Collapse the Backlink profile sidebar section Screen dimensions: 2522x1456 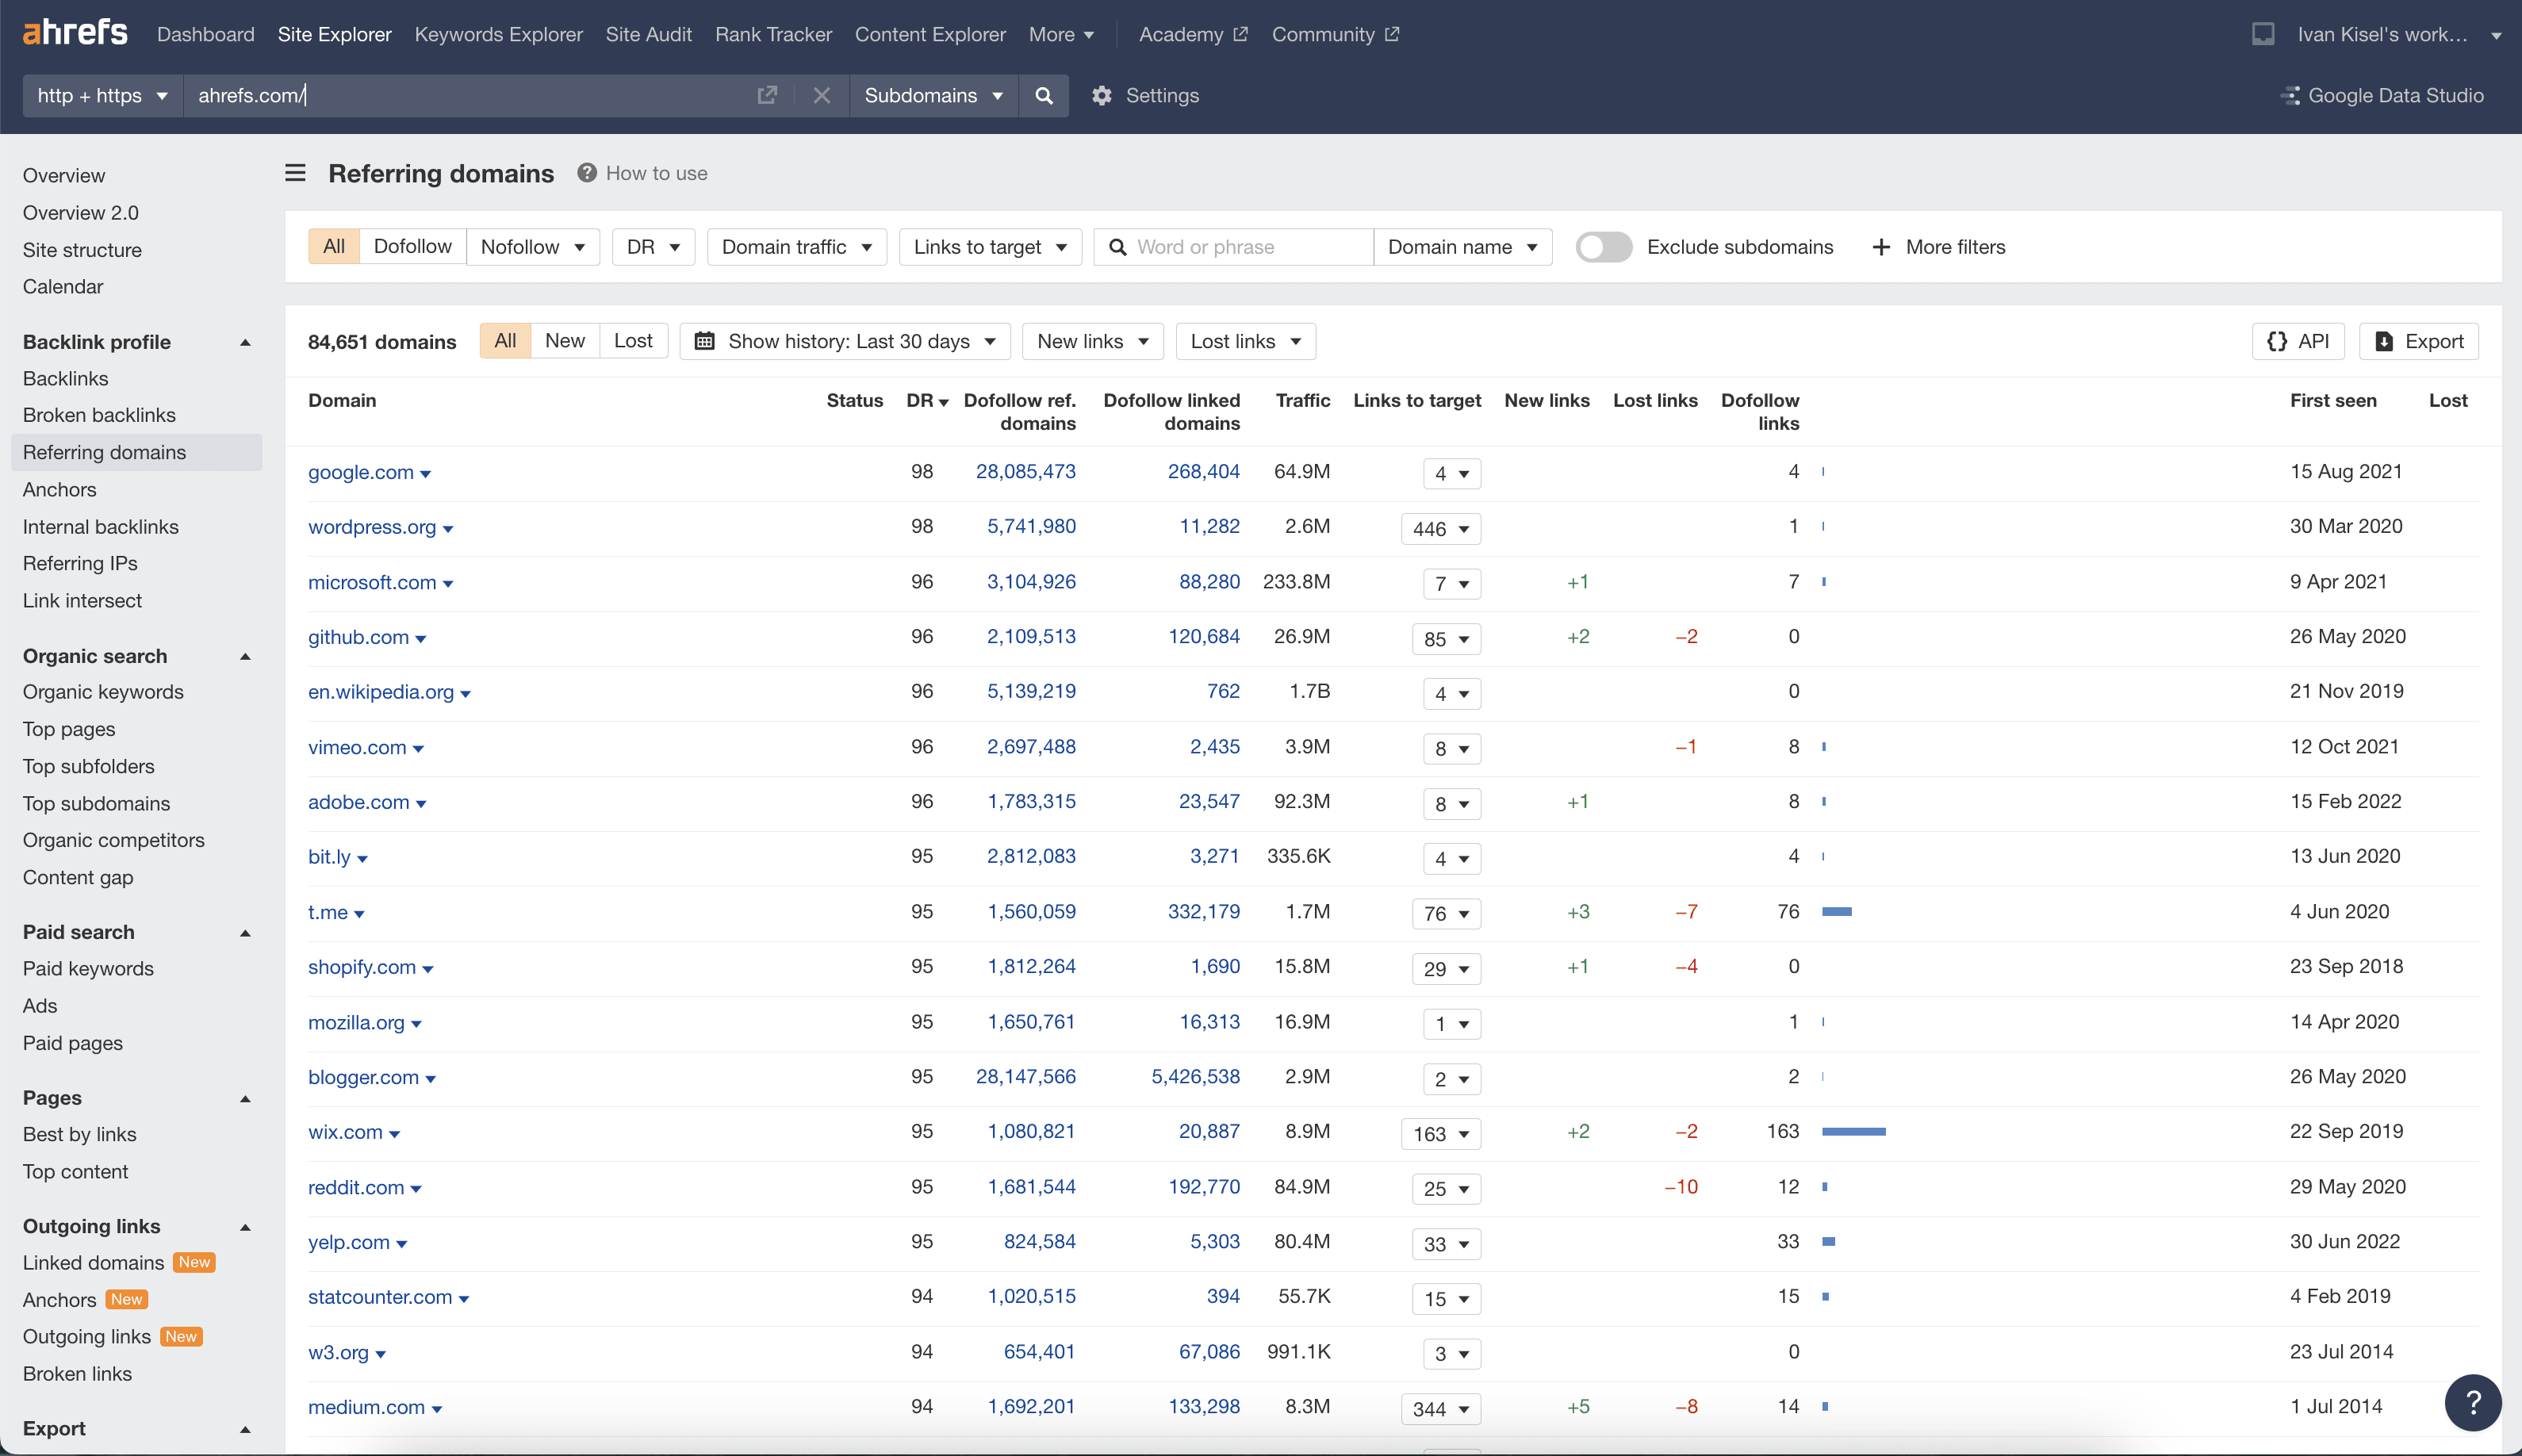click(x=245, y=342)
